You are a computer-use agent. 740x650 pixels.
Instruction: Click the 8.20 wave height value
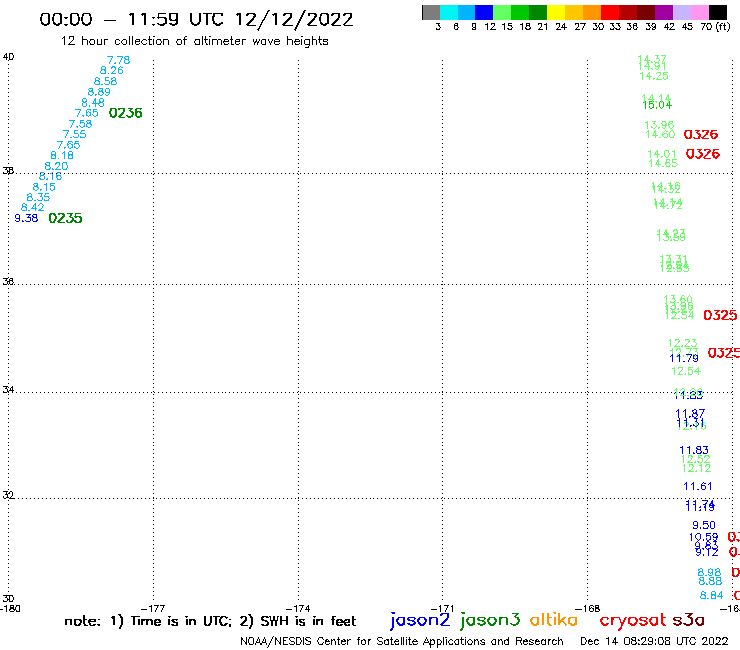(56, 166)
